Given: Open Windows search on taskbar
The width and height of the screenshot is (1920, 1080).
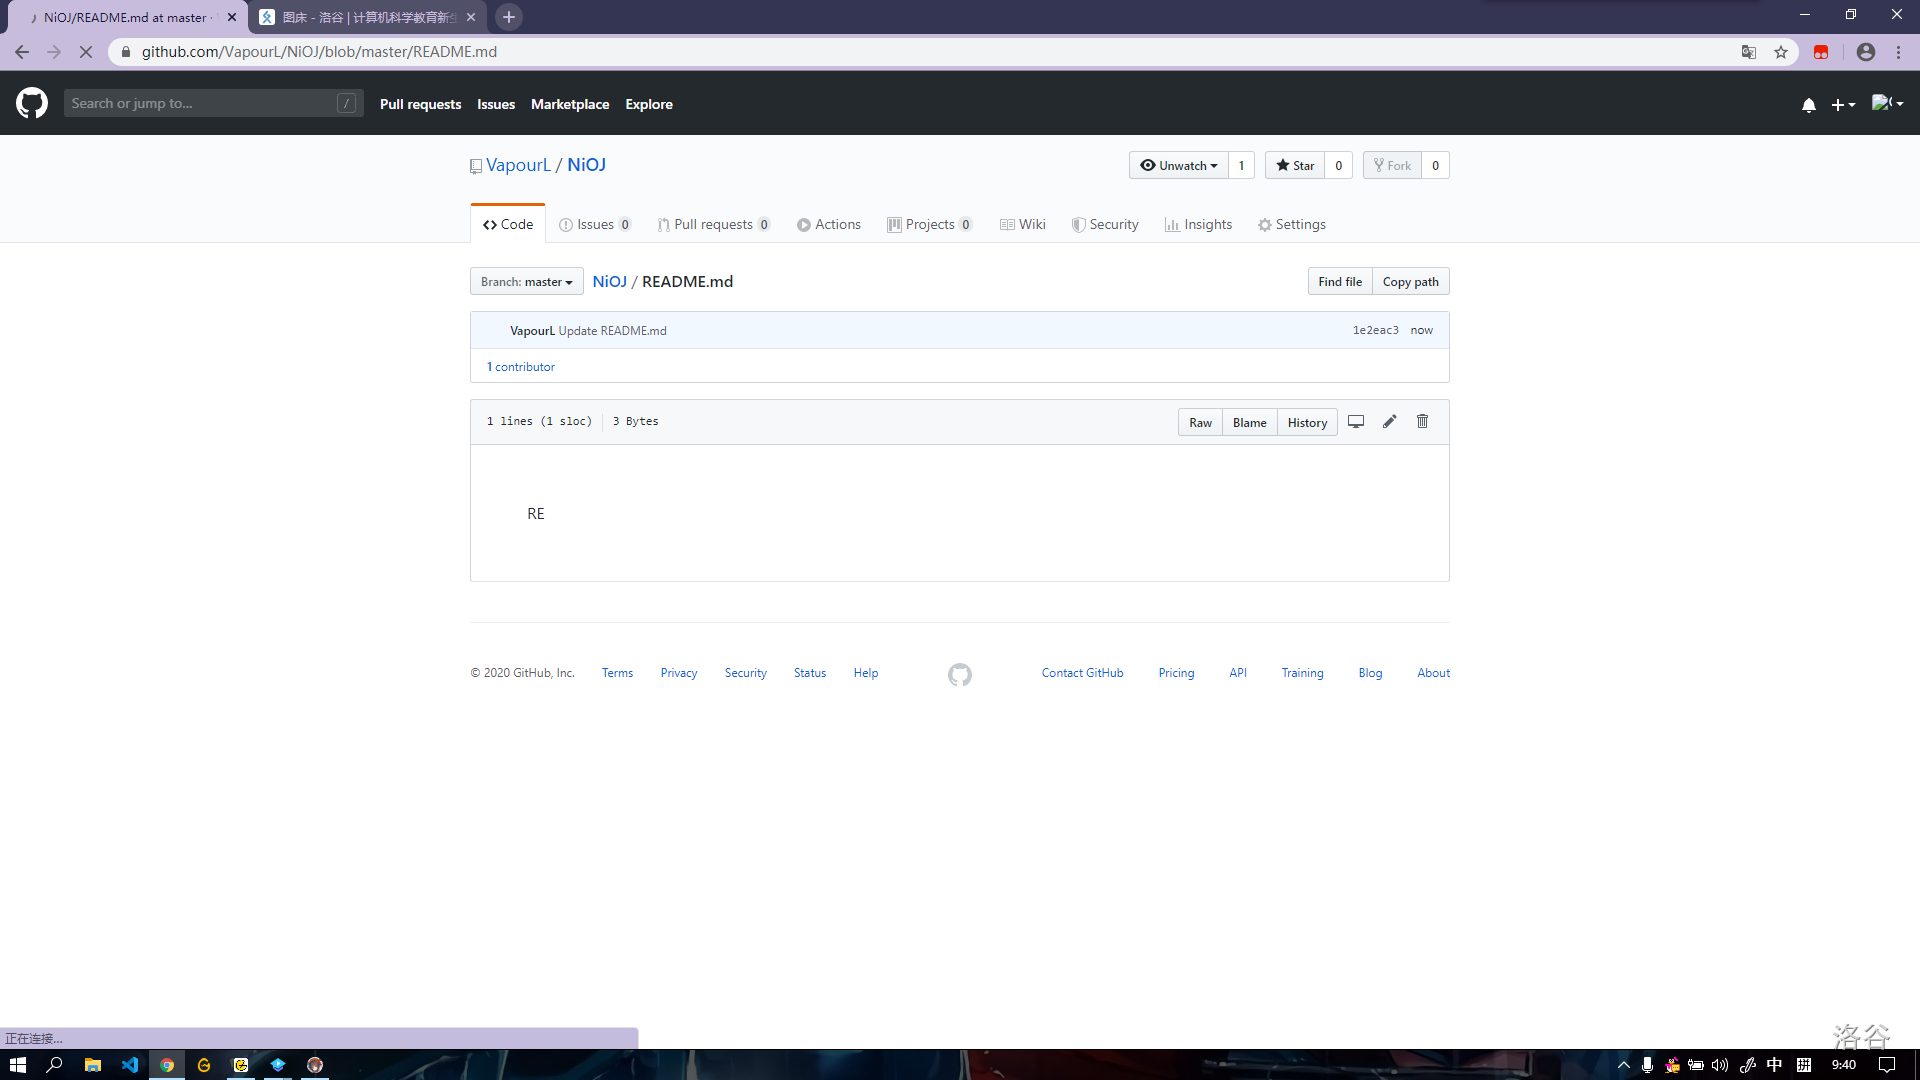Looking at the screenshot, I should click(x=55, y=1065).
